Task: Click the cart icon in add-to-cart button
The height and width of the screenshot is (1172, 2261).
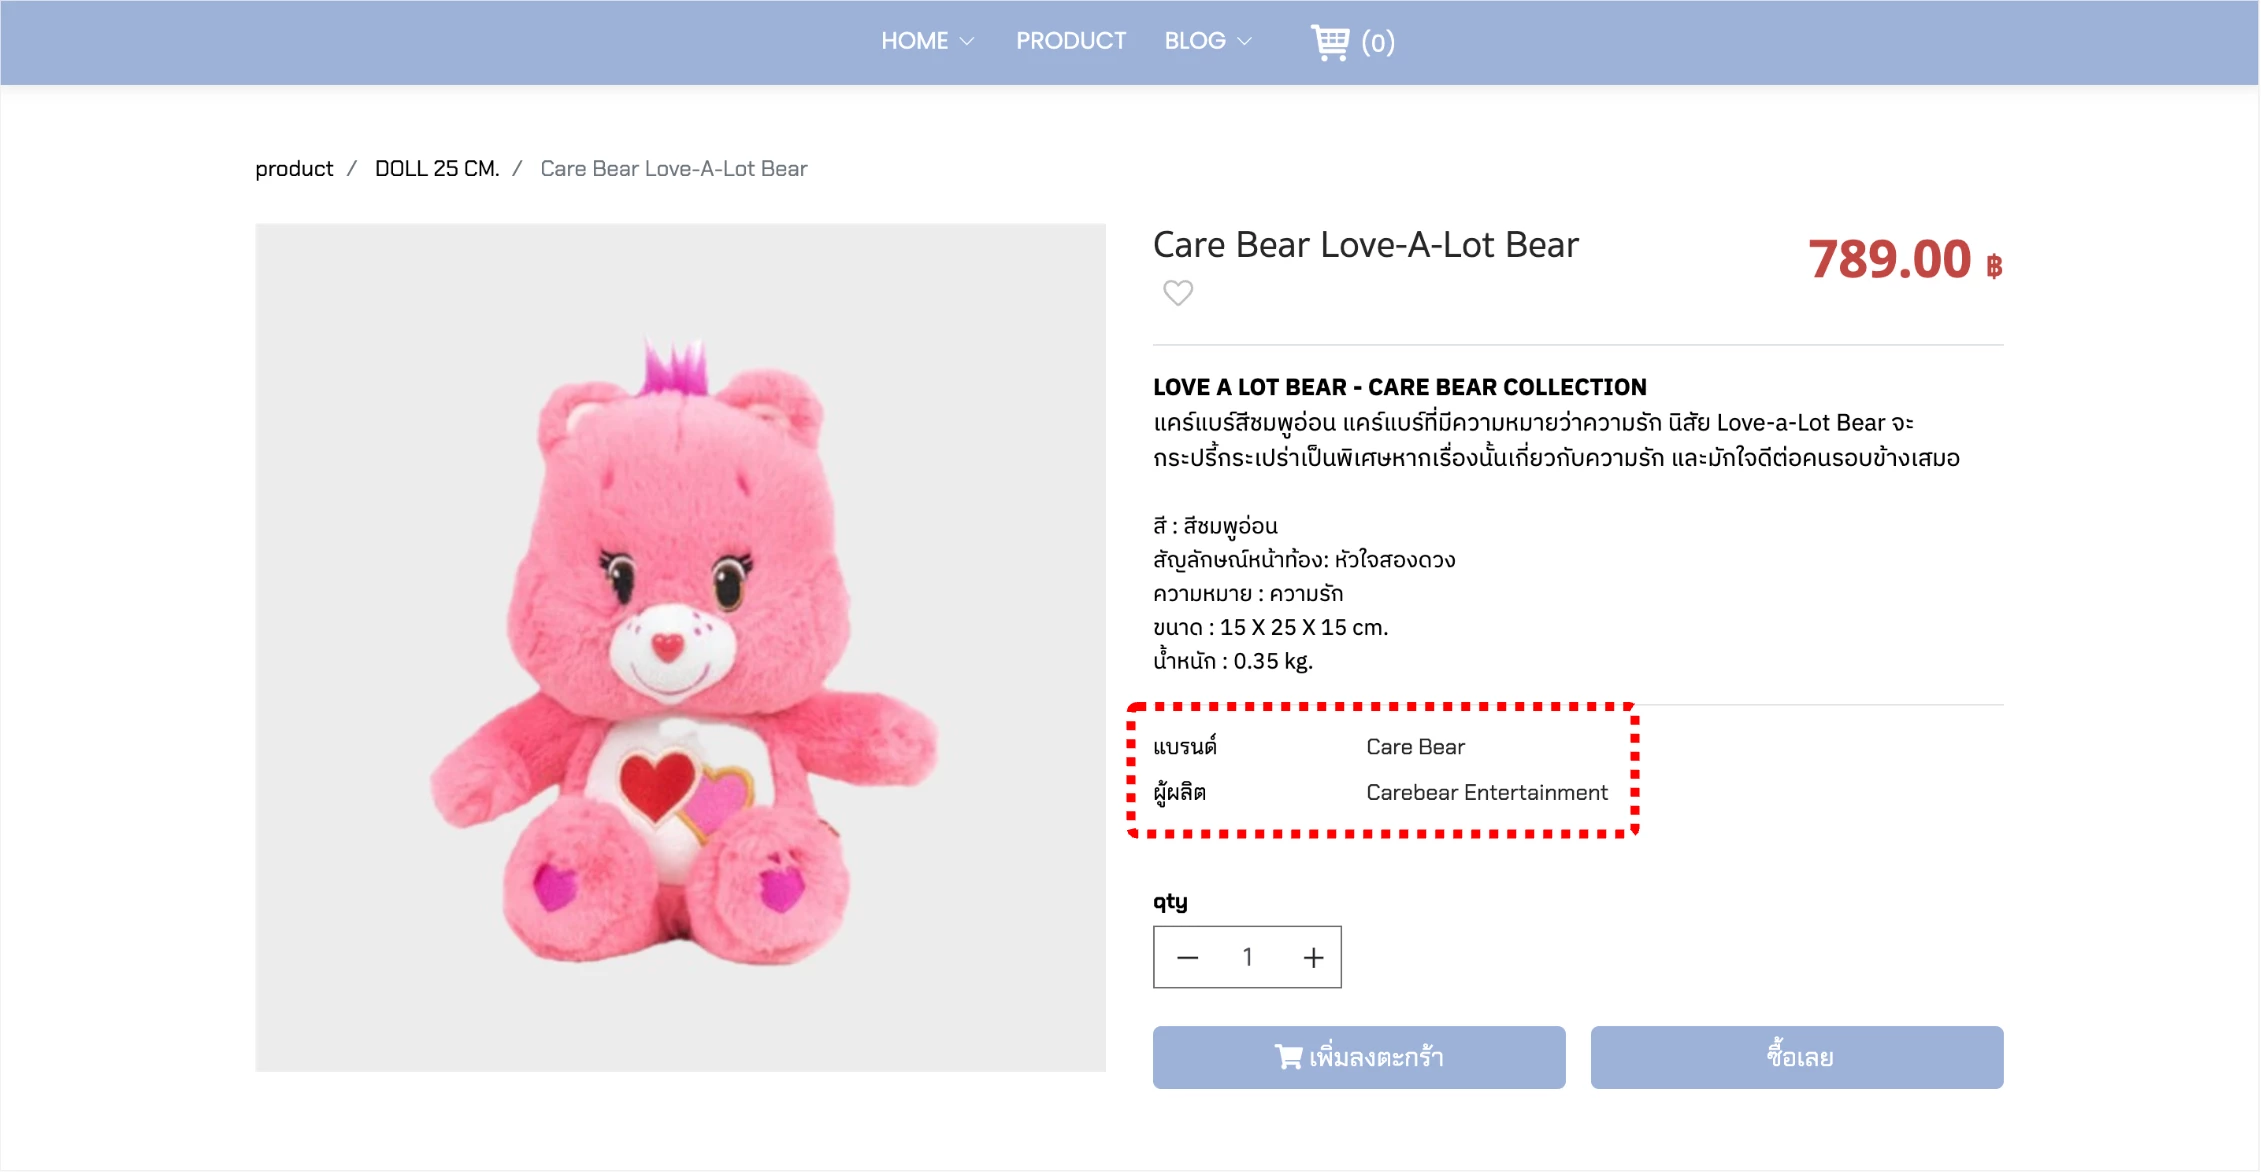Action: 1288,1057
